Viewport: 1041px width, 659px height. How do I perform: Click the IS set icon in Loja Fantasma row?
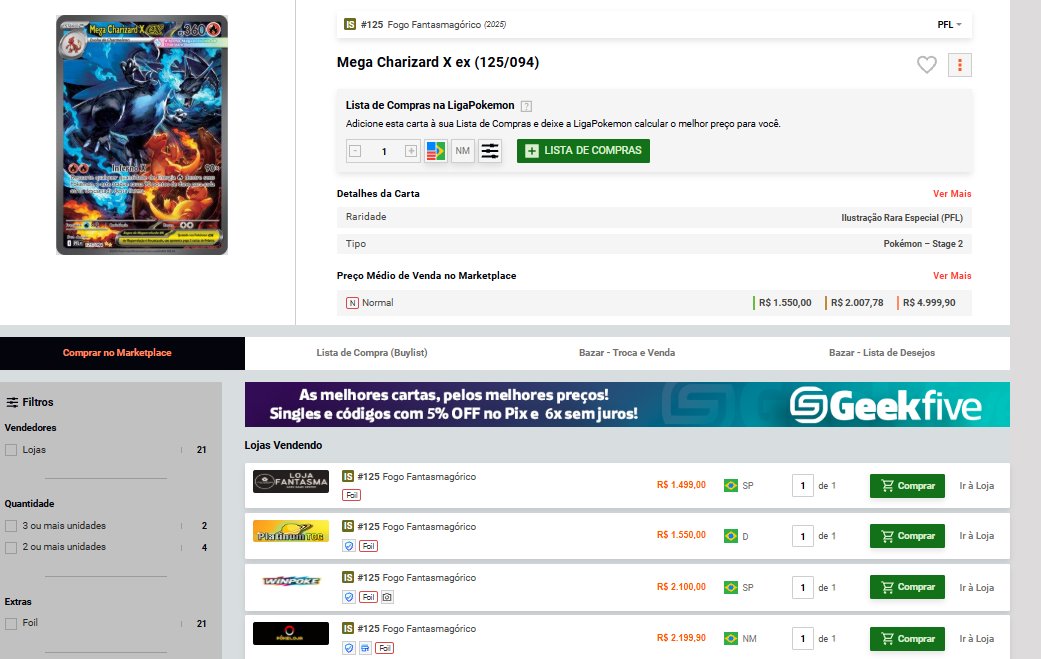(x=348, y=476)
